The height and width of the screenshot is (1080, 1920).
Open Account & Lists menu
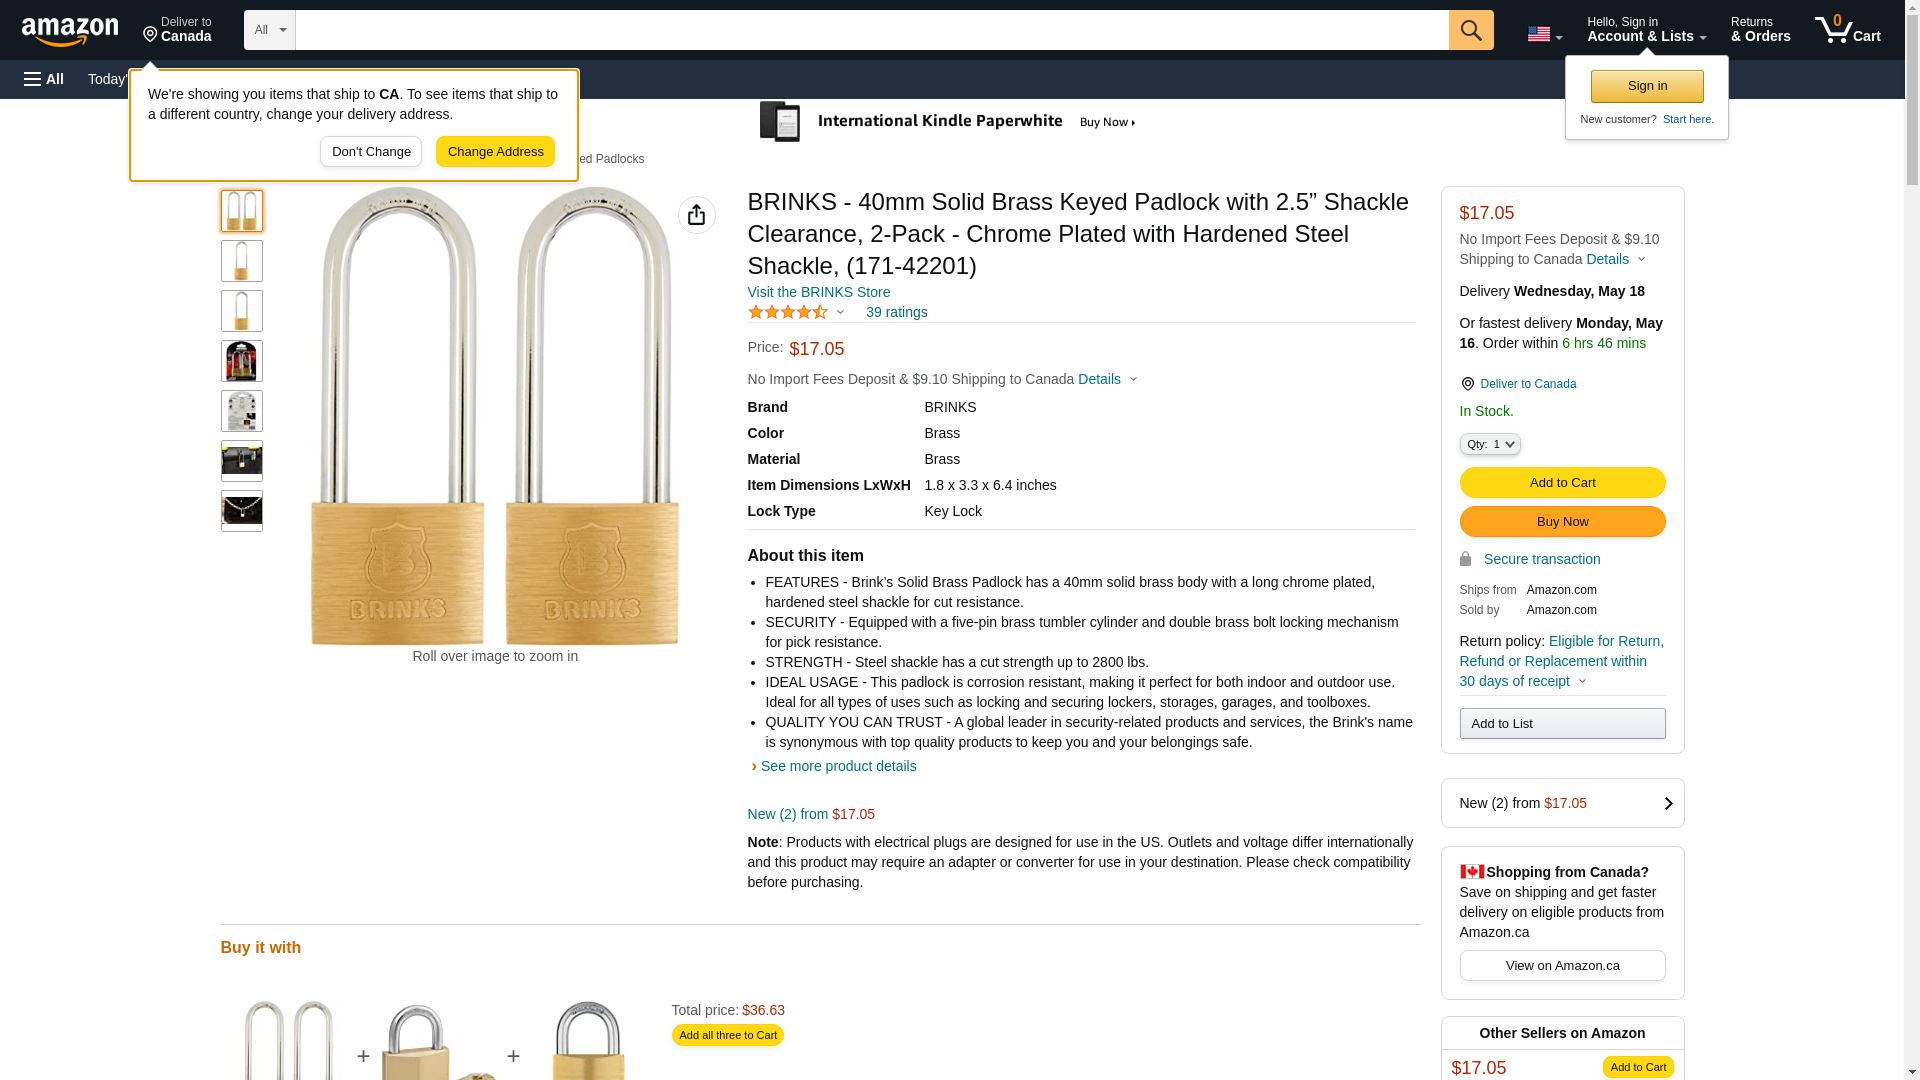(1646, 30)
